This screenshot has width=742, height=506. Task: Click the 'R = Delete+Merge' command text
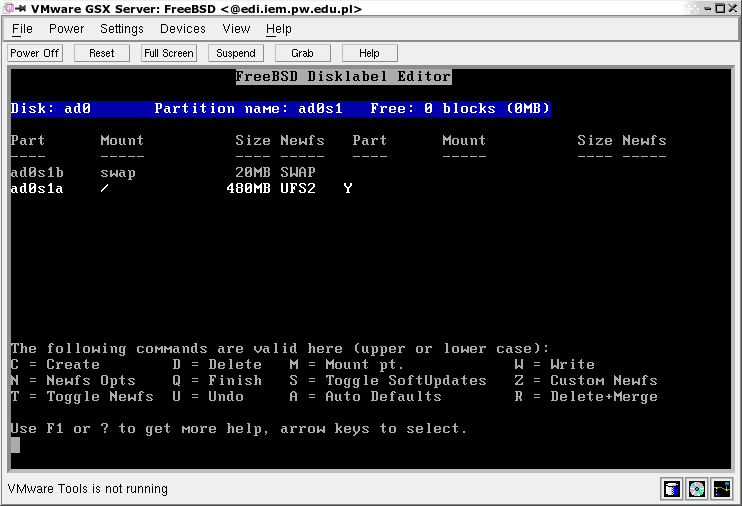click(x=586, y=397)
